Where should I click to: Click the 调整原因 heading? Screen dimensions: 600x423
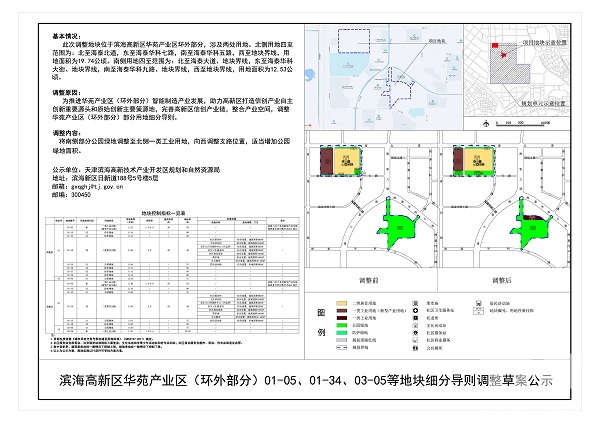[67, 93]
